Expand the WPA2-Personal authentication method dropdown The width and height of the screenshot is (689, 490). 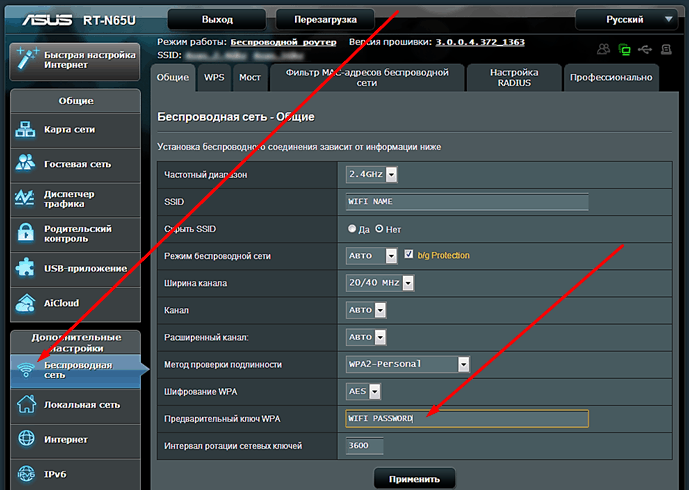407,364
